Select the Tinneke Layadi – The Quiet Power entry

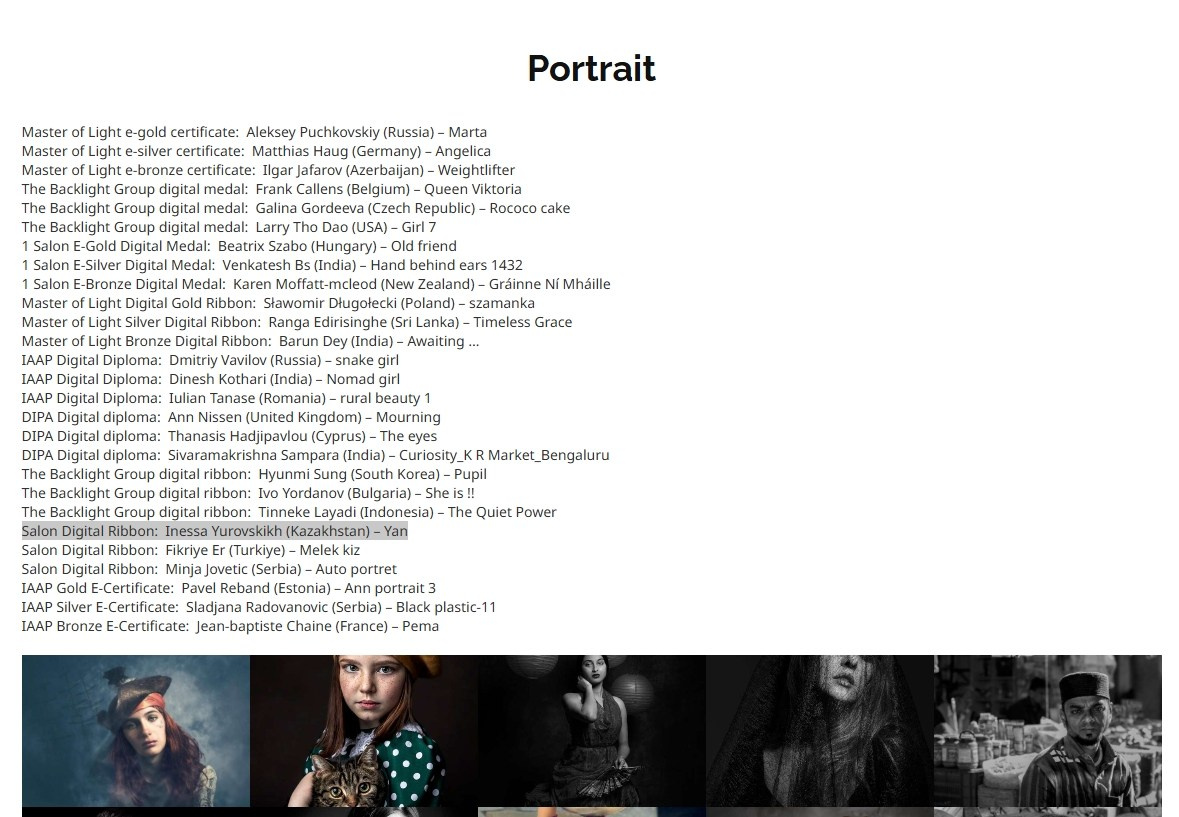point(288,512)
